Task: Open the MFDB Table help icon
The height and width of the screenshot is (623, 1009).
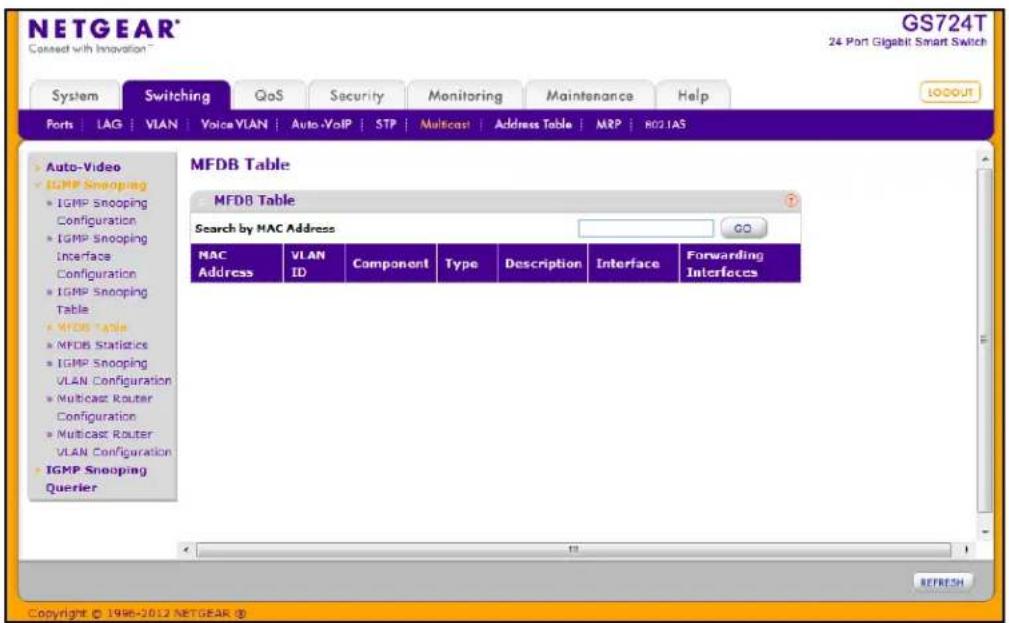Action: [791, 201]
